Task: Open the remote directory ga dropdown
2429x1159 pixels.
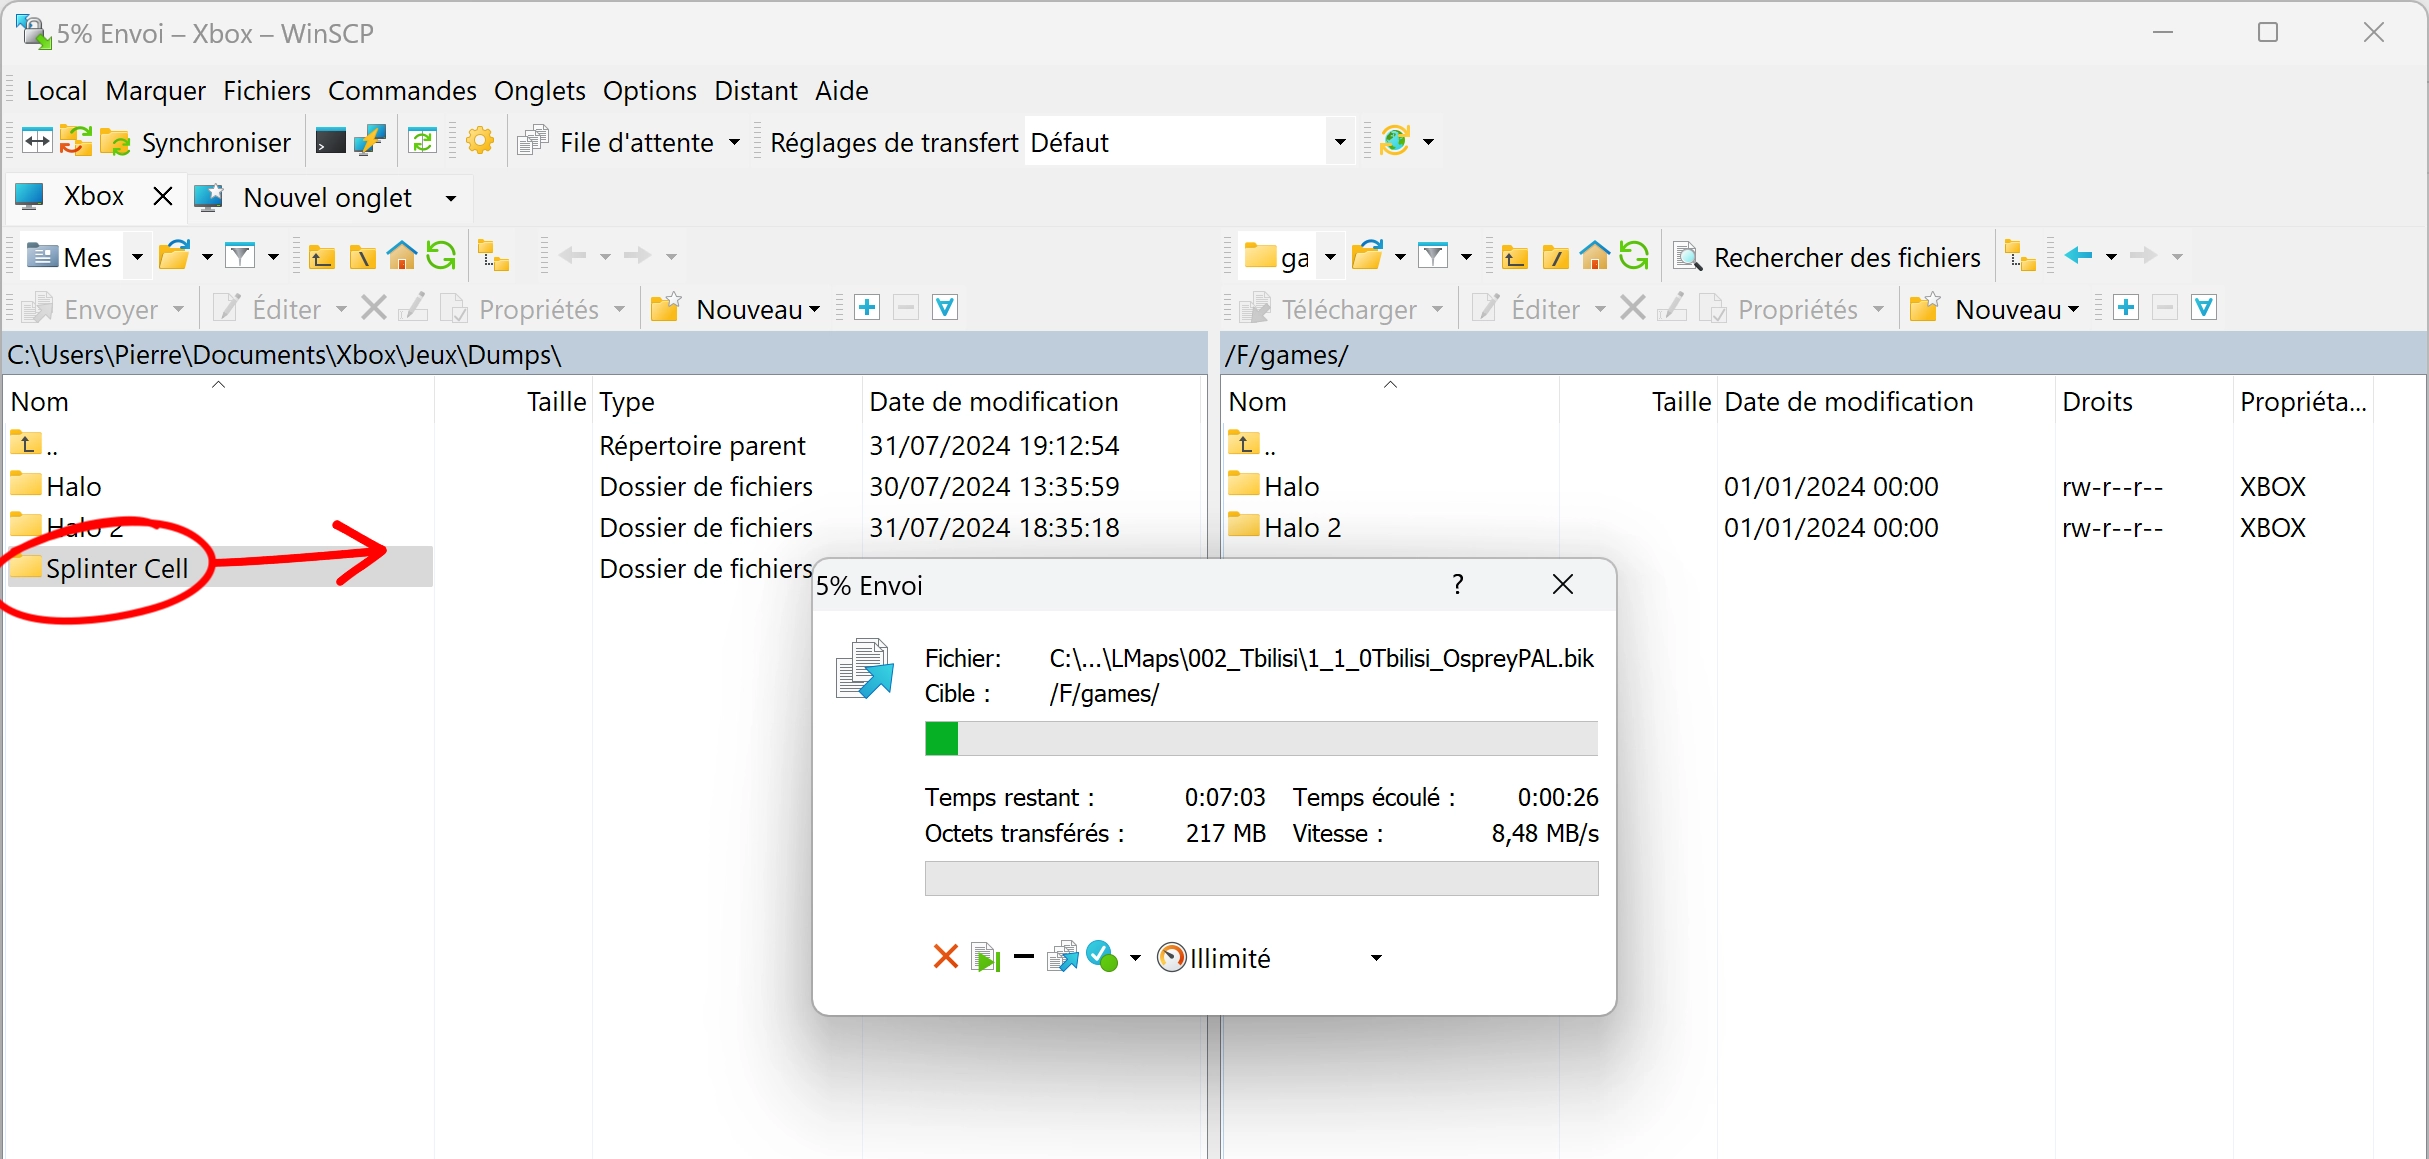Action: 1330,257
